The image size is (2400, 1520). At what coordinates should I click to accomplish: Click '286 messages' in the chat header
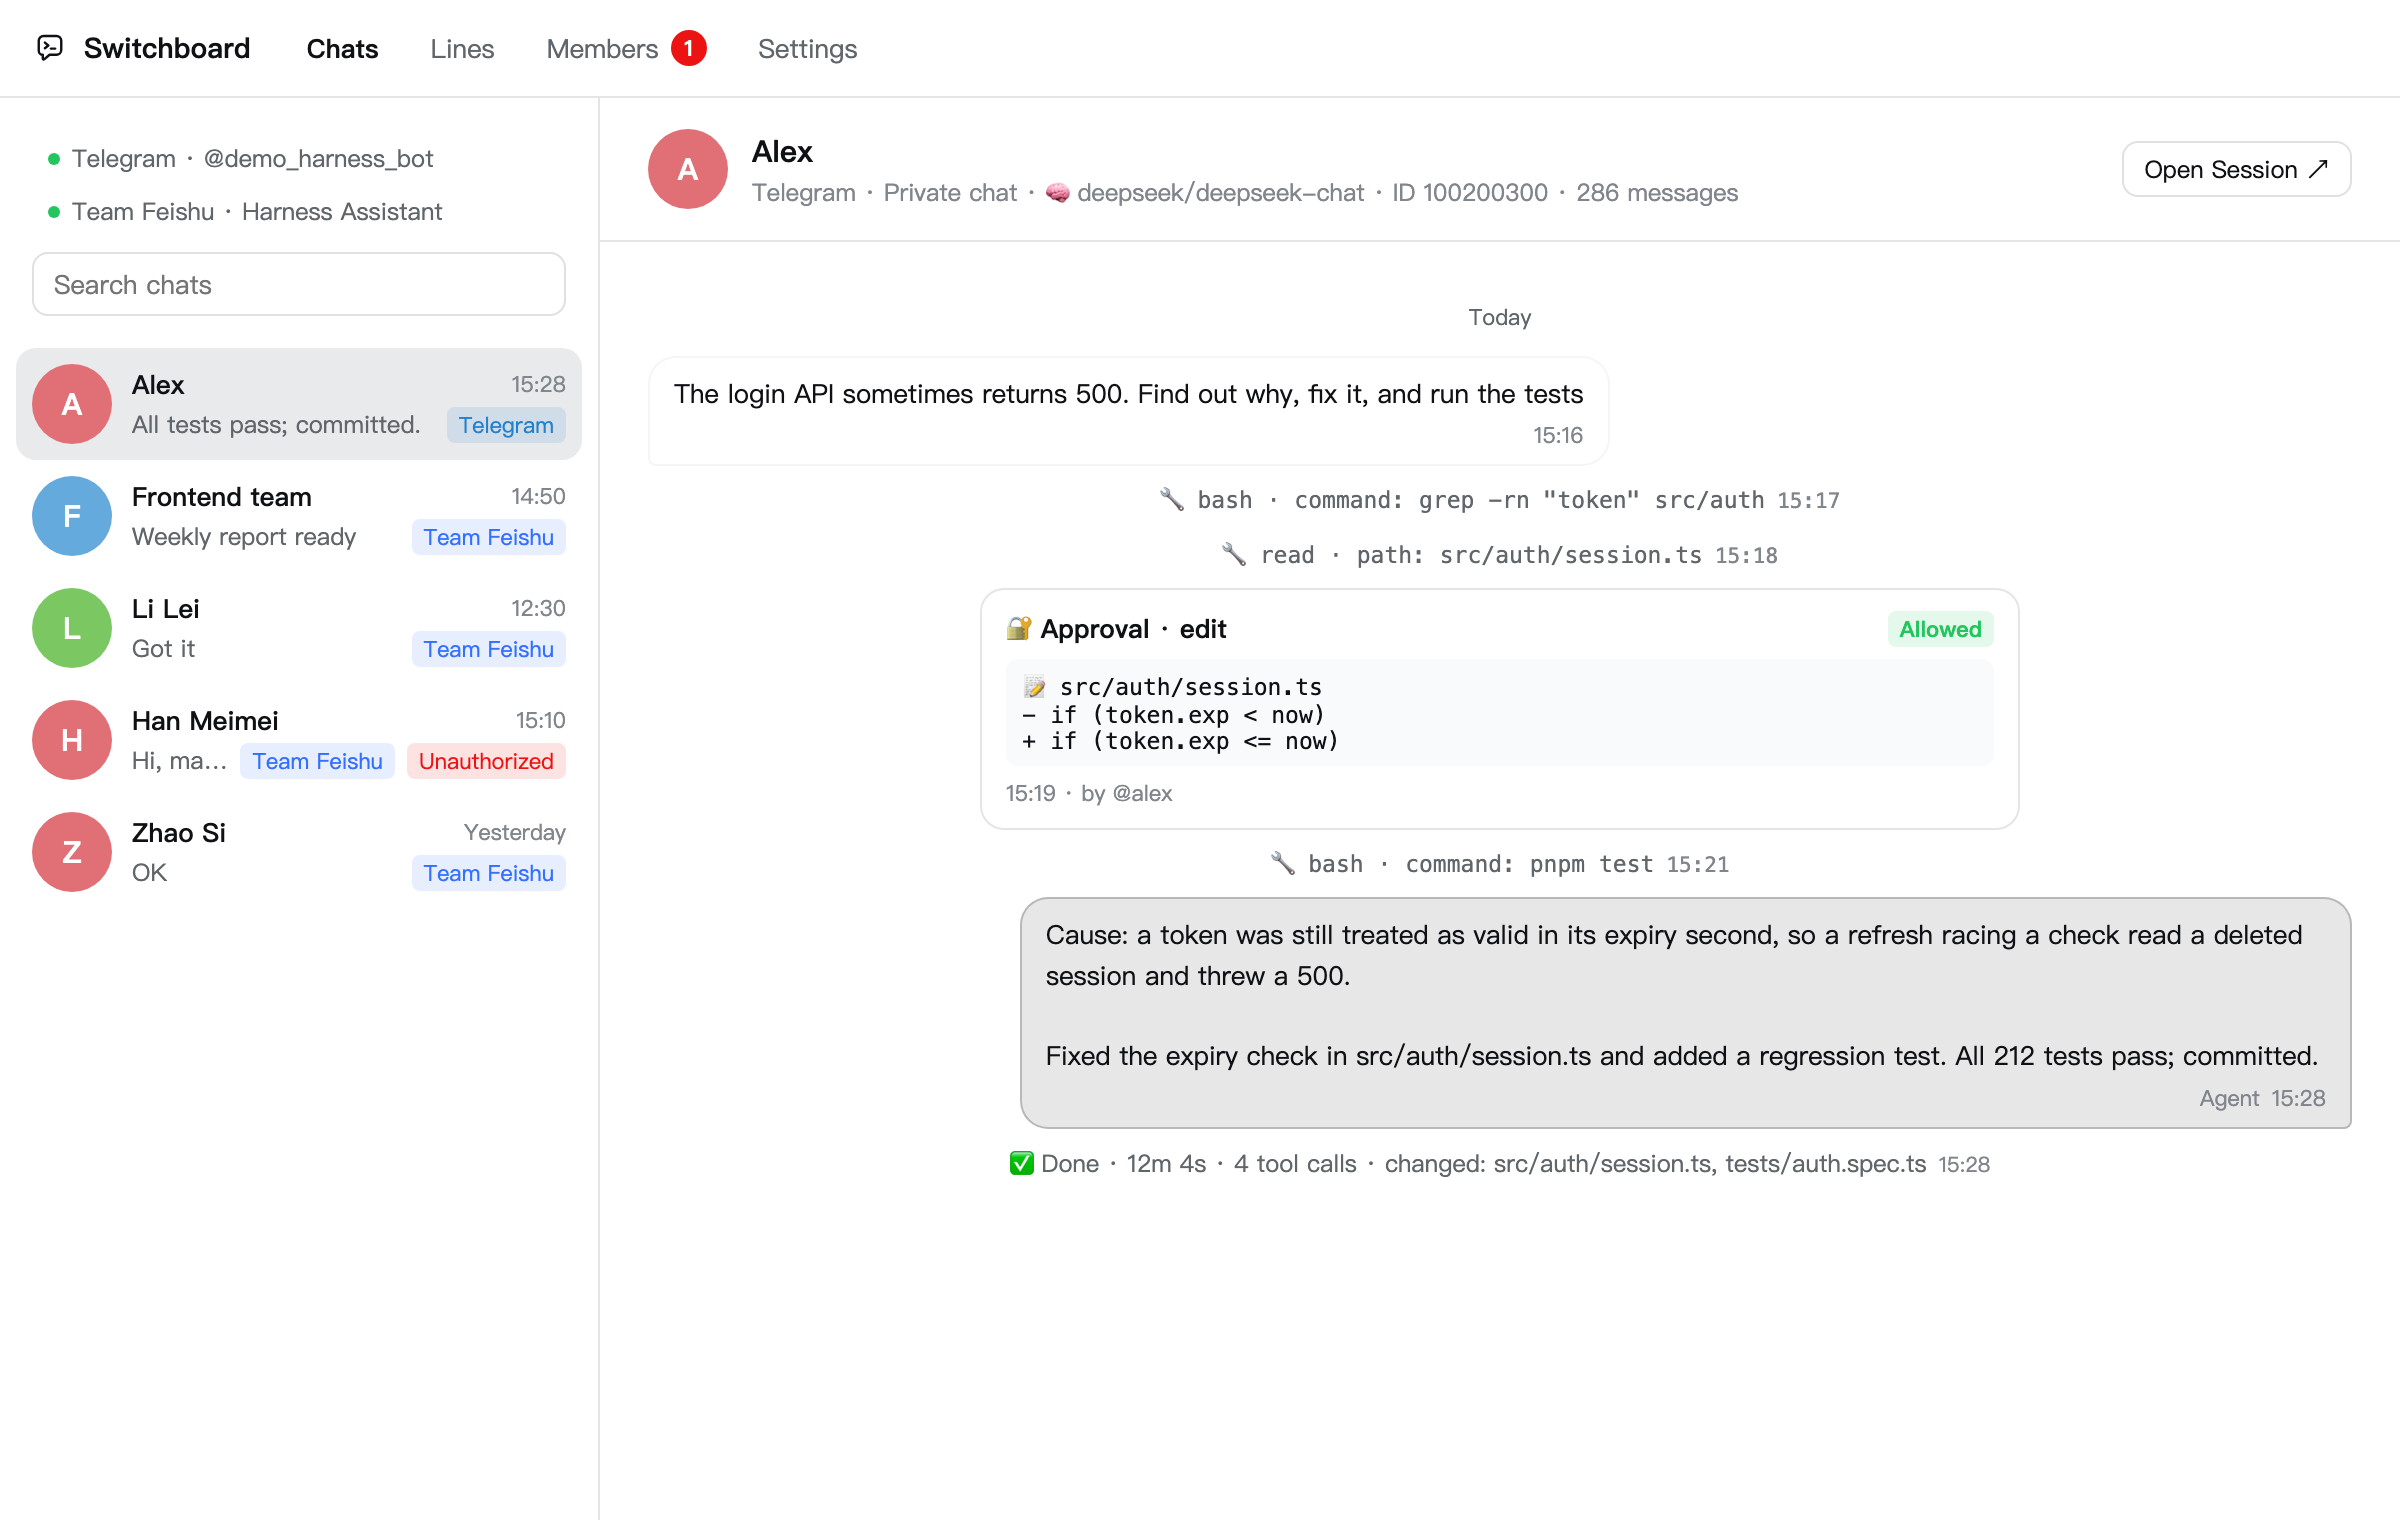pyautogui.click(x=1657, y=193)
